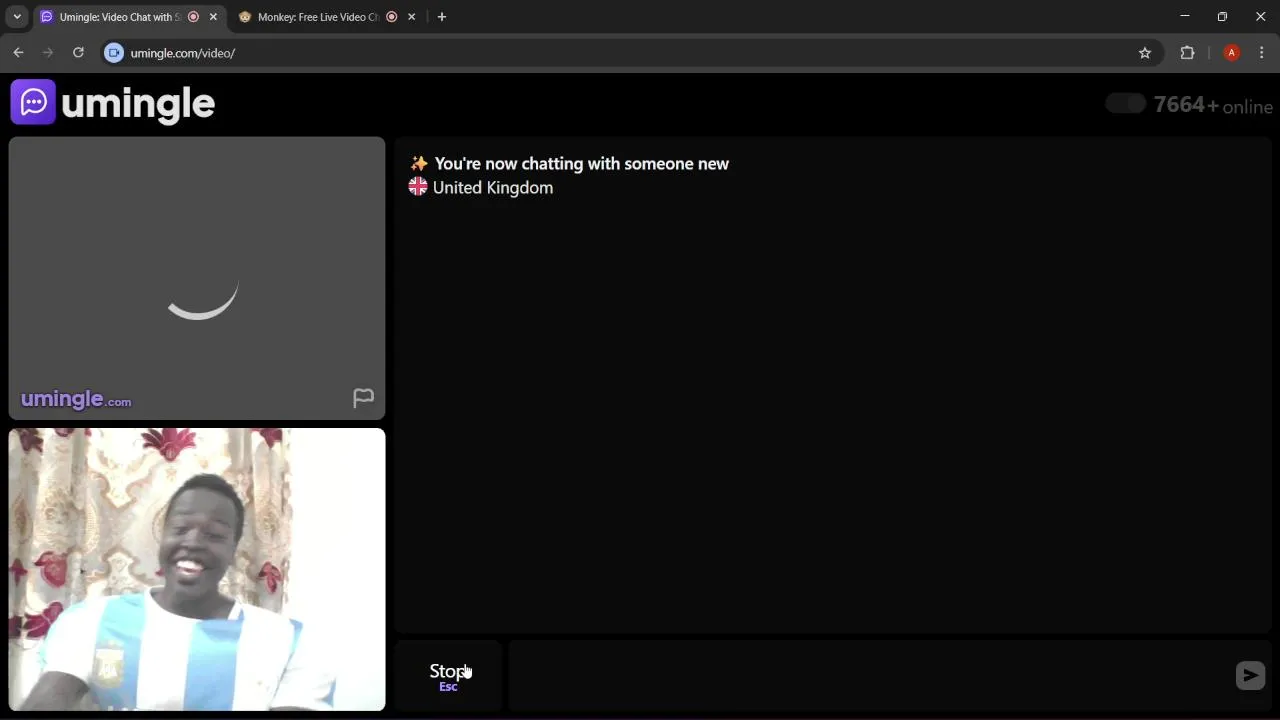Restore down the browser window

pos(1222,17)
